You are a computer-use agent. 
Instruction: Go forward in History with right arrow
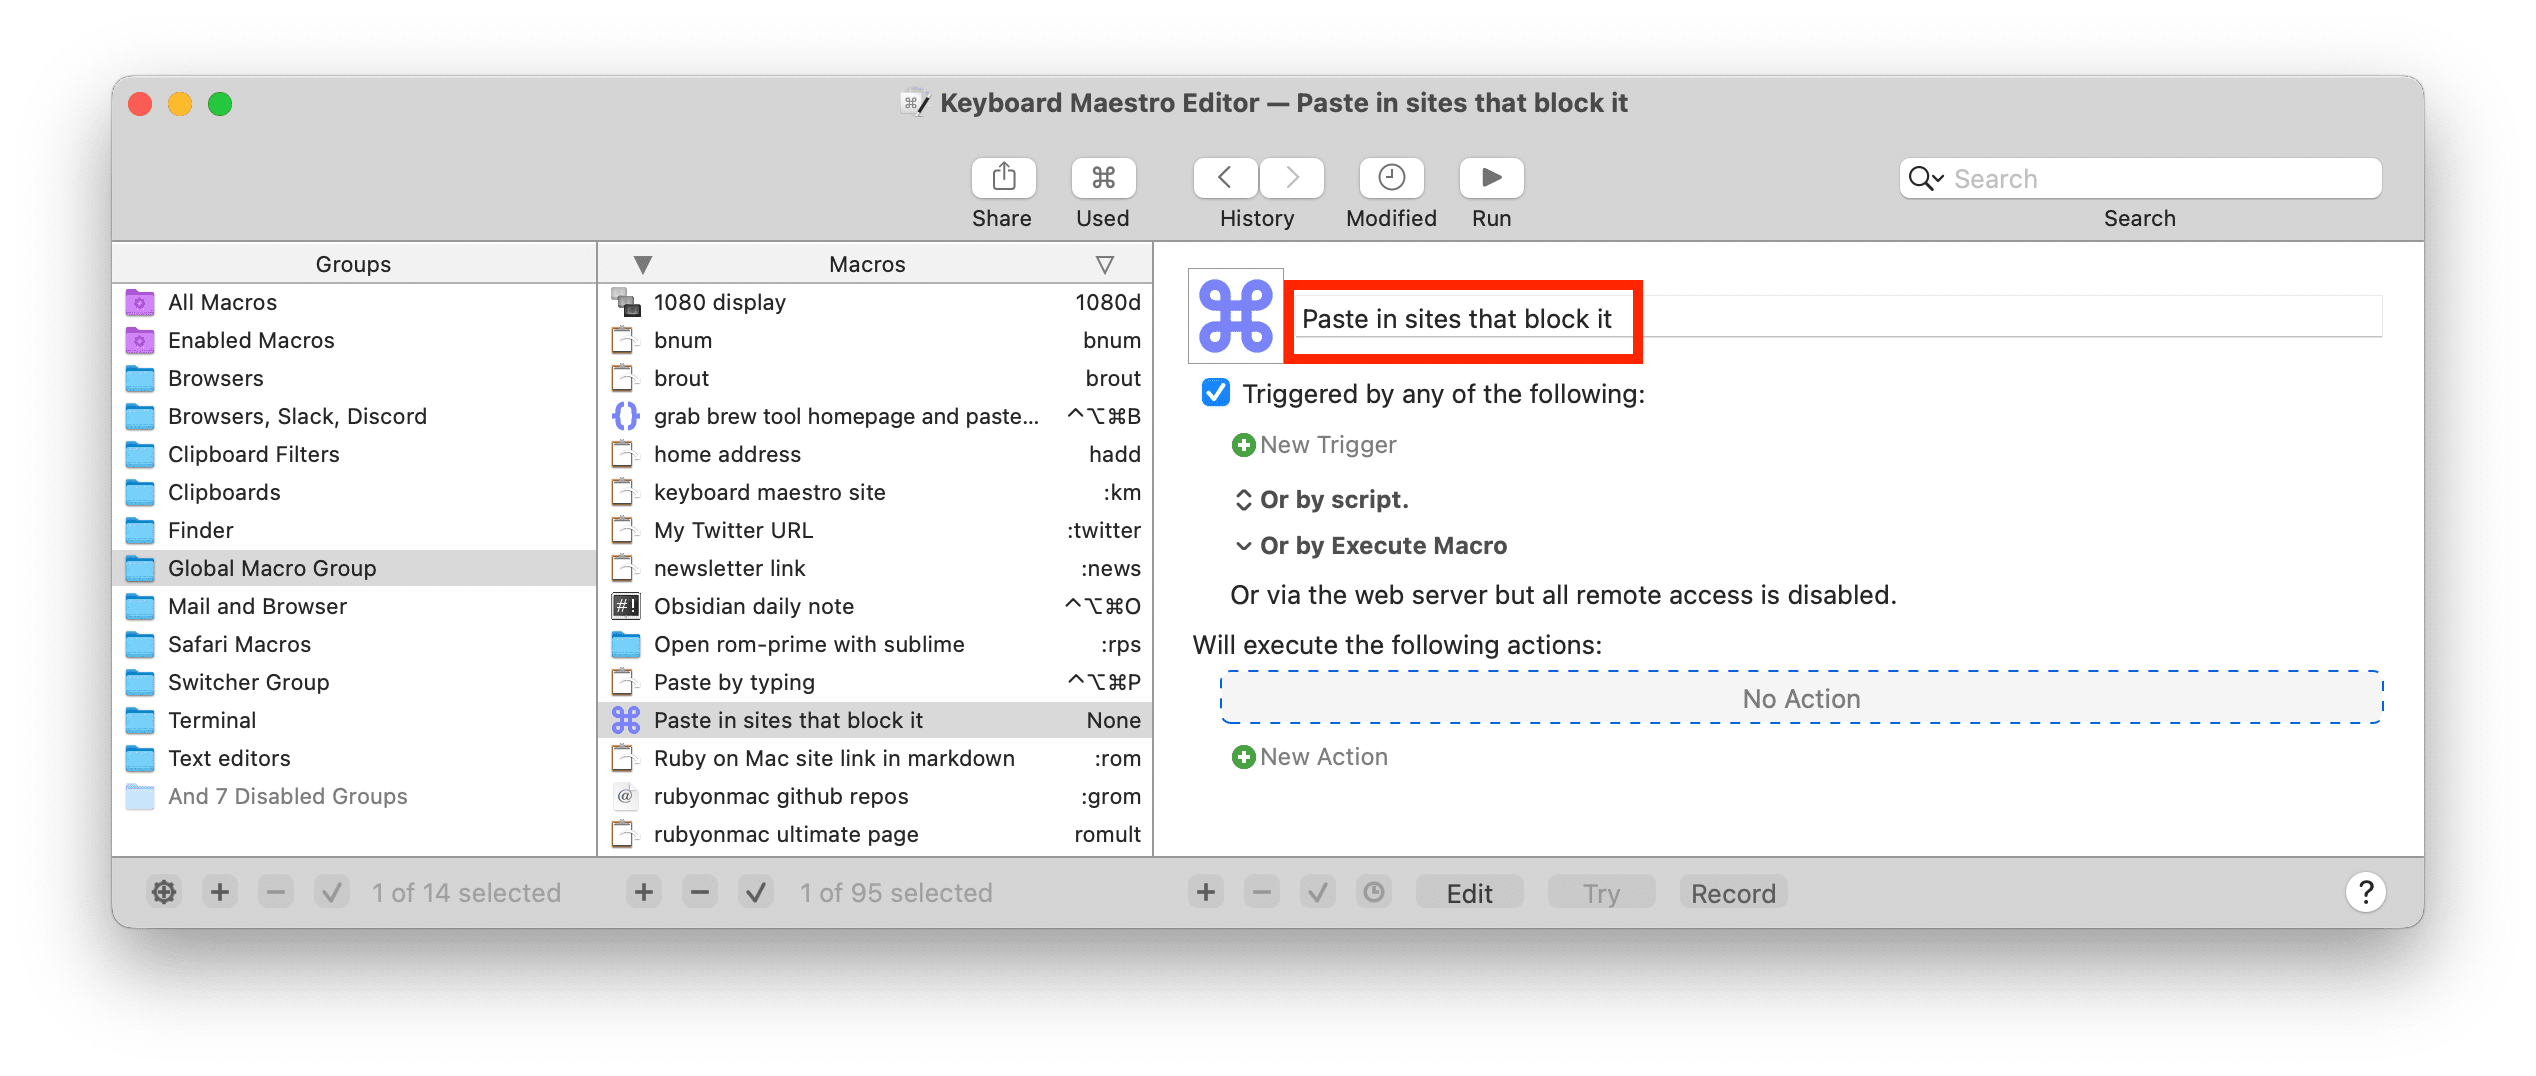pyautogui.click(x=1292, y=178)
